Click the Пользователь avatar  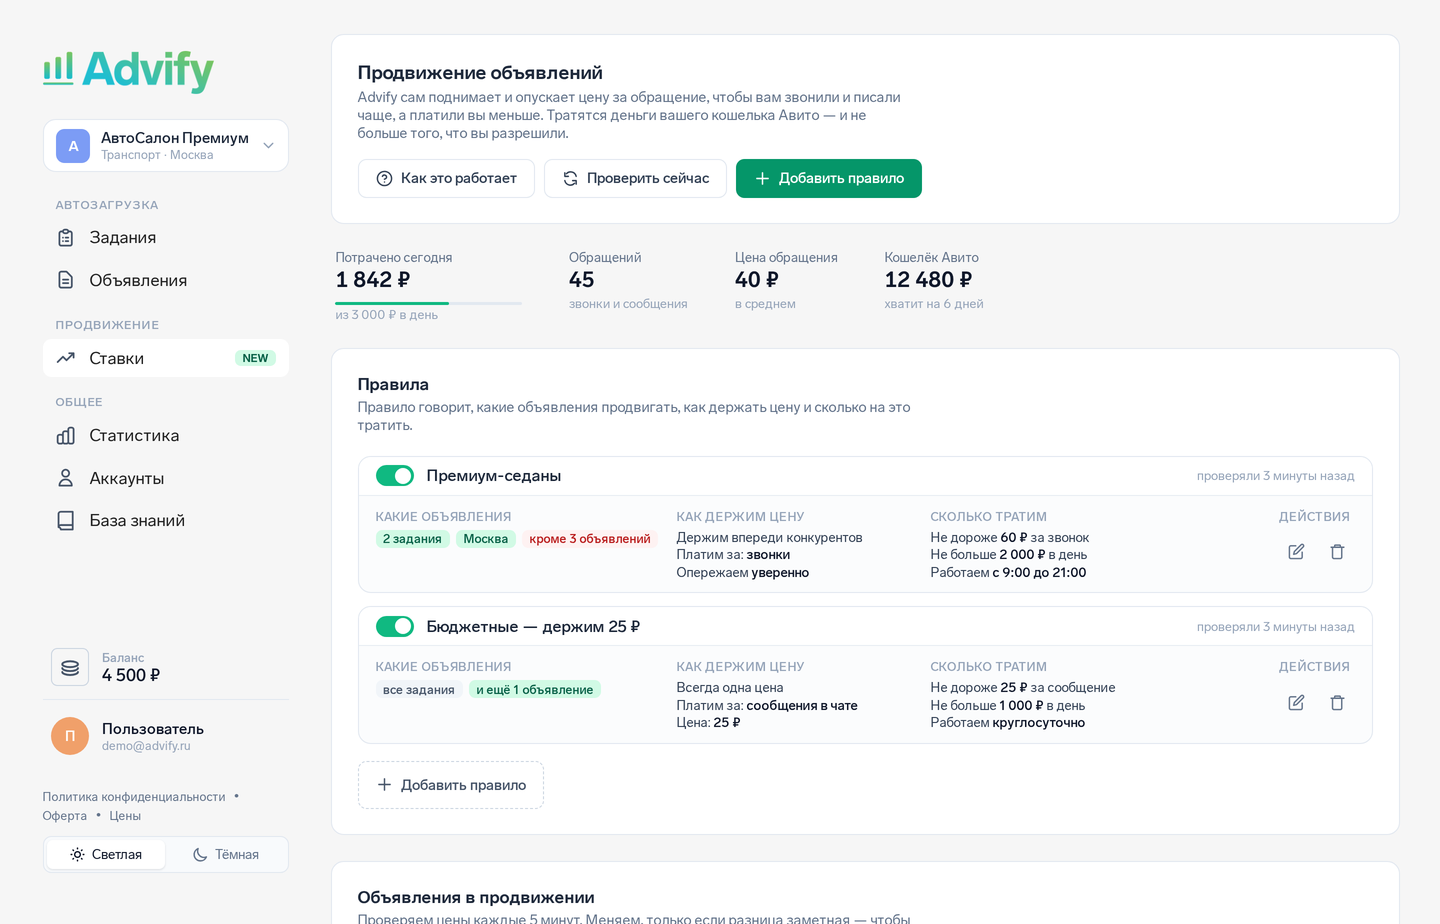70,736
